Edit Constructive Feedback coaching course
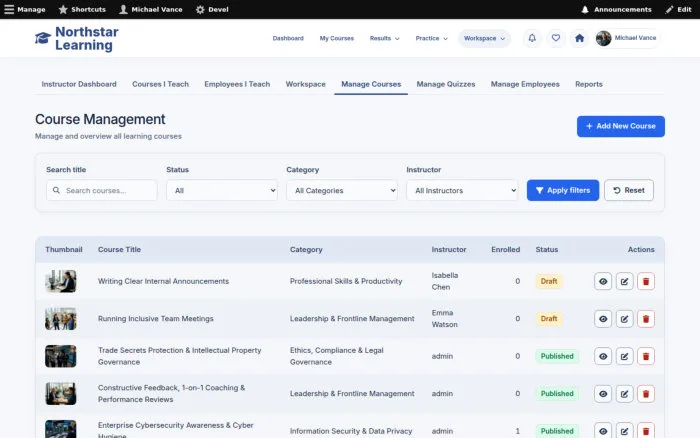700x438 pixels. pyautogui.click(x=624, y=394)
